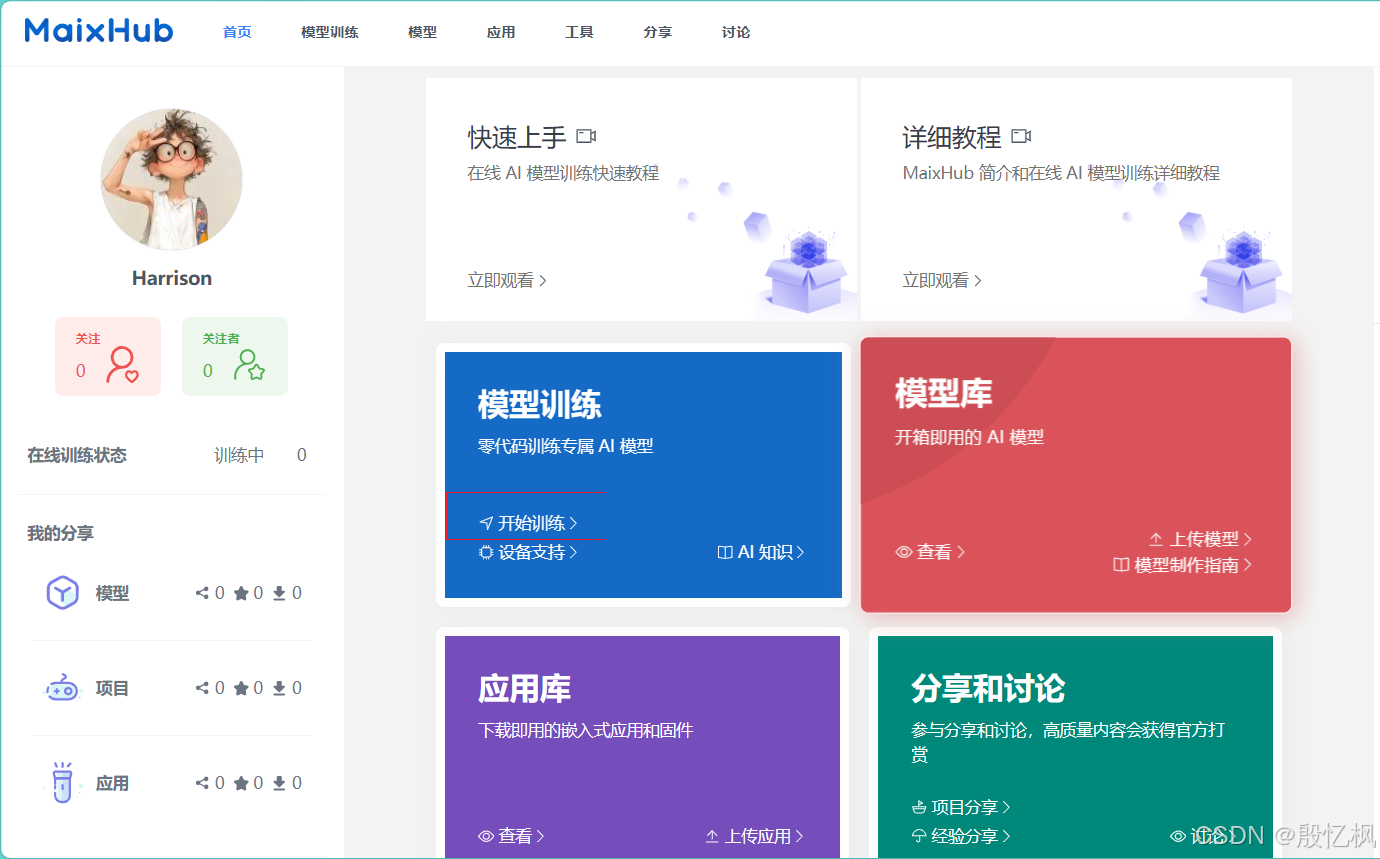This screenshot has height=859, width=1380.
Task: Click the "模型训练" heading in blue card
Action: 540,404
